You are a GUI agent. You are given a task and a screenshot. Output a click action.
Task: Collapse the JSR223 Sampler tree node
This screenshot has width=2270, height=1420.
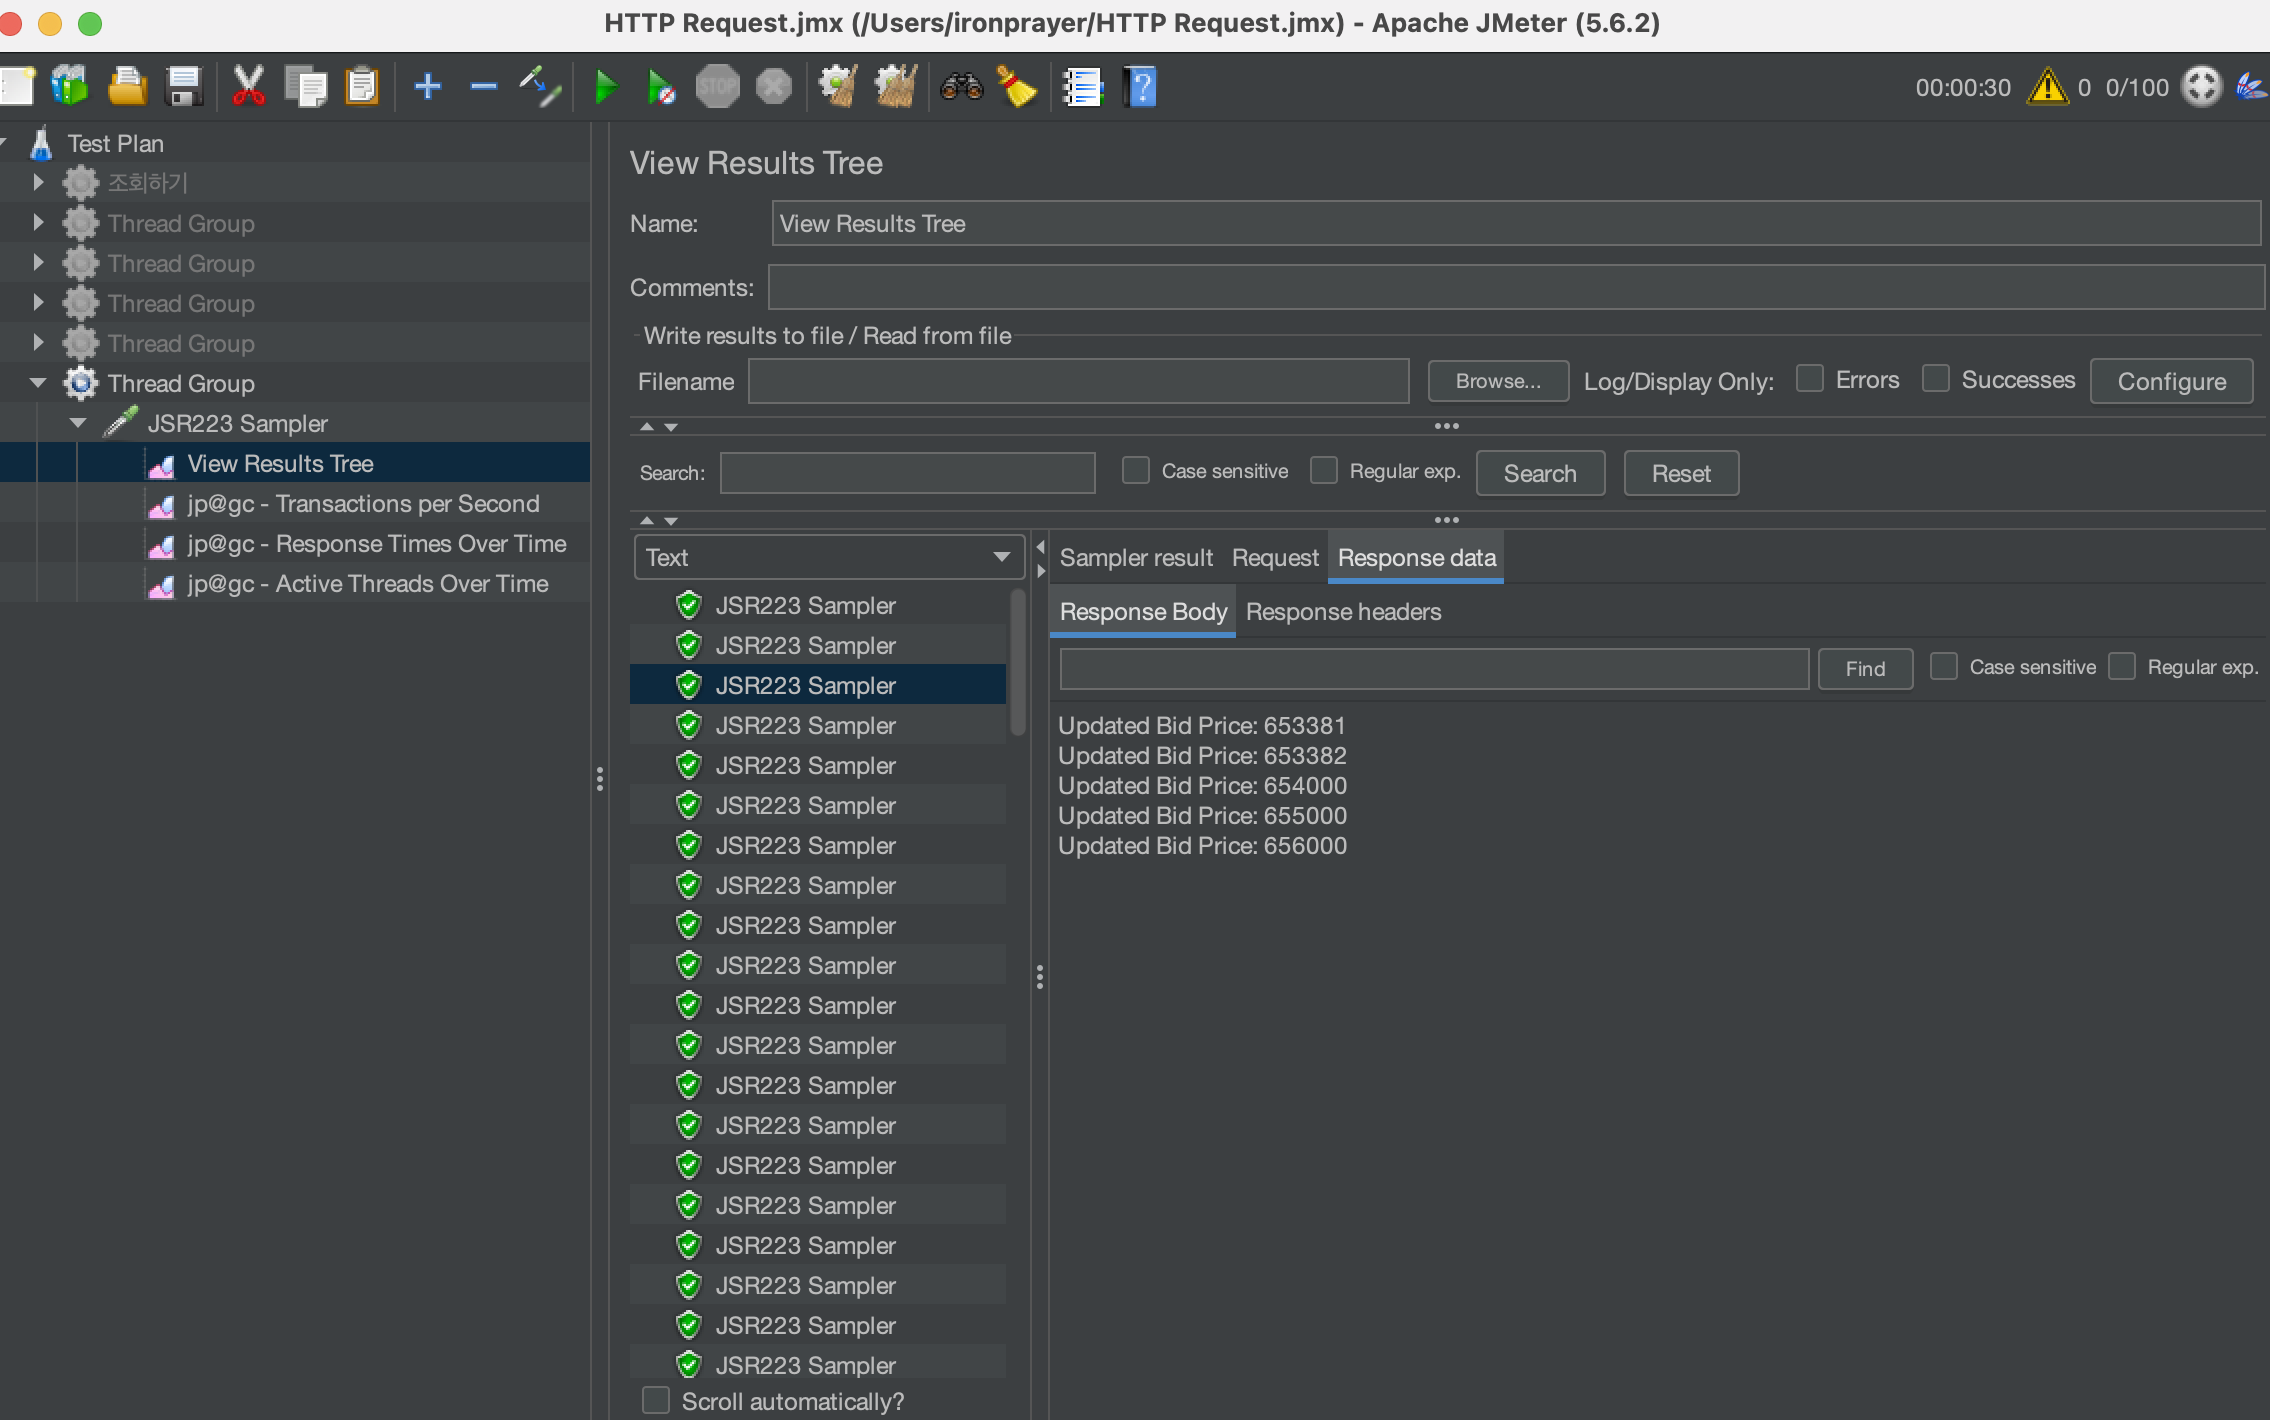coord(78,423)
